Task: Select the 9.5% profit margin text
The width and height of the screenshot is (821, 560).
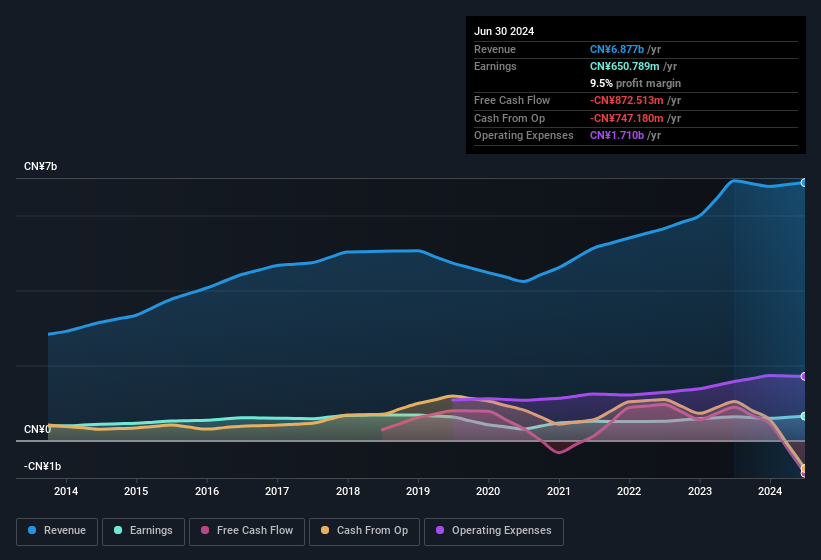Action: [635, 83]
